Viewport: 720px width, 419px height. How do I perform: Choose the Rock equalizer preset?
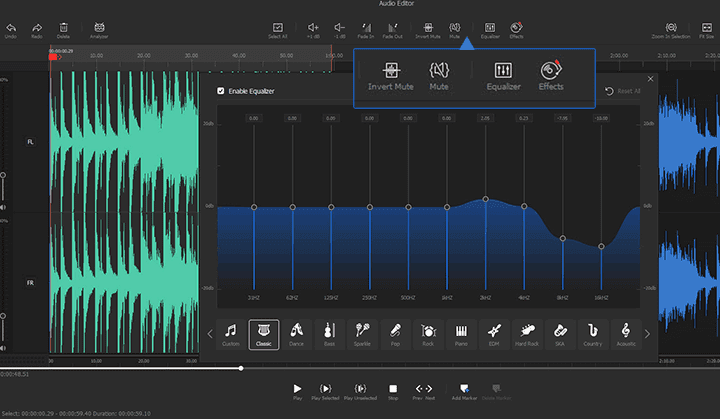428,333
